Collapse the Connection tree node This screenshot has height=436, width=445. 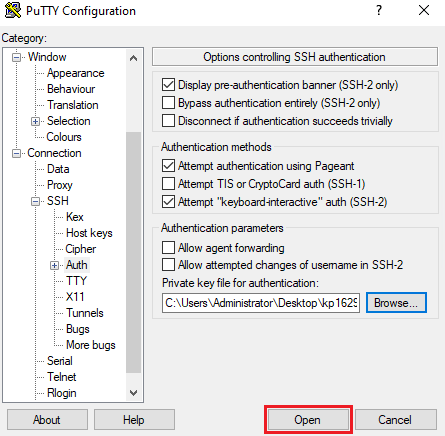16,153
